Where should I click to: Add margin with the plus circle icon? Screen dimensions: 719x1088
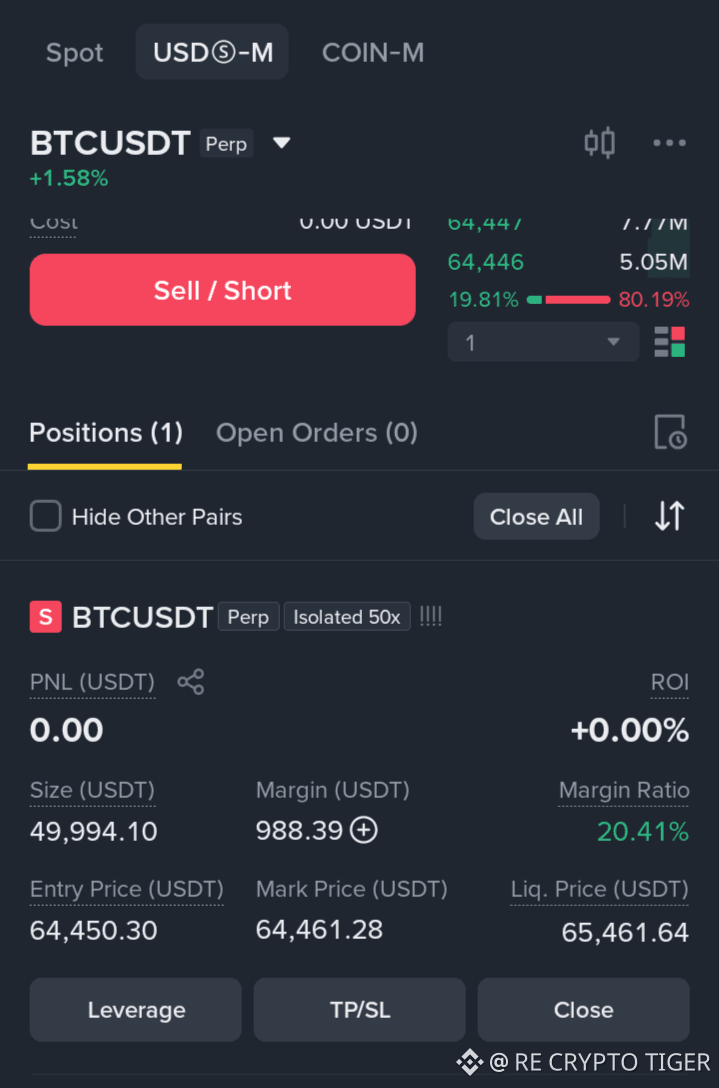364,831
